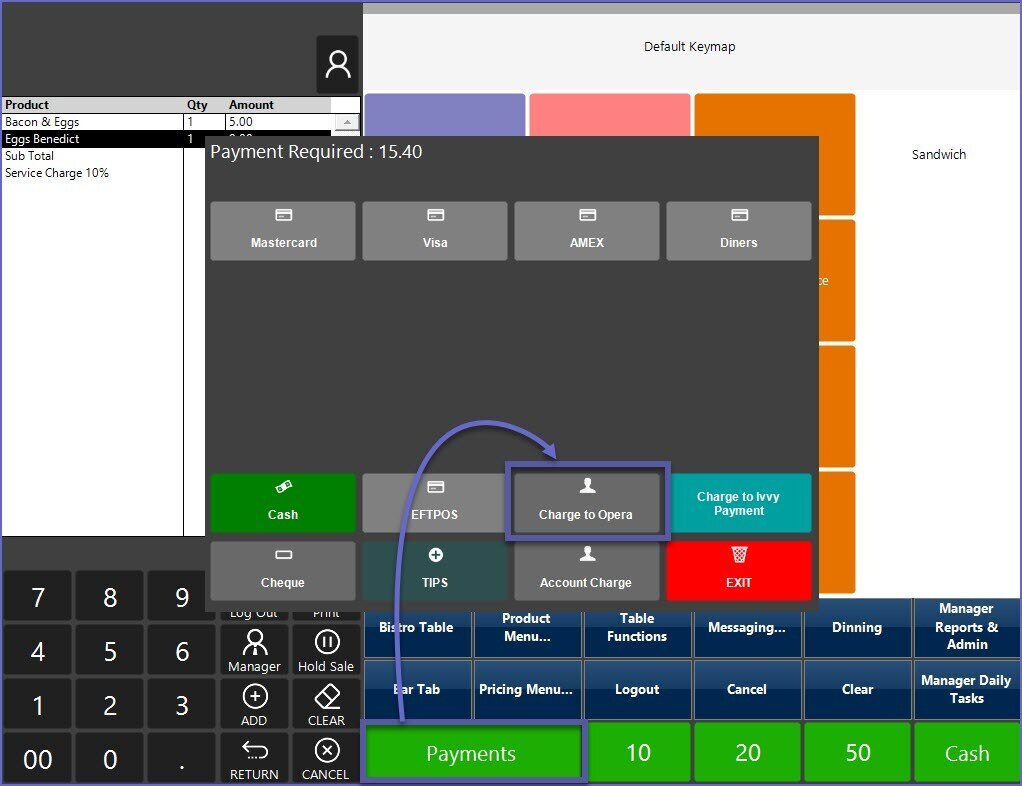Screen dimensions: 1022x786
Task: Select Charge to Ivvy Payment
Action: [x=739, y=502]
